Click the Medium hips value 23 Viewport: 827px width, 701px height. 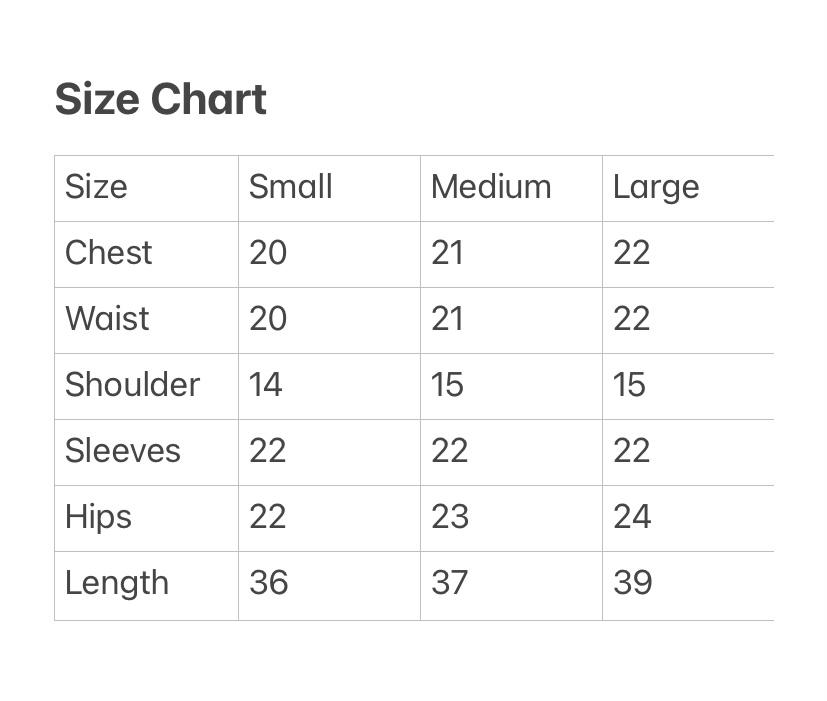click(449, 517)
